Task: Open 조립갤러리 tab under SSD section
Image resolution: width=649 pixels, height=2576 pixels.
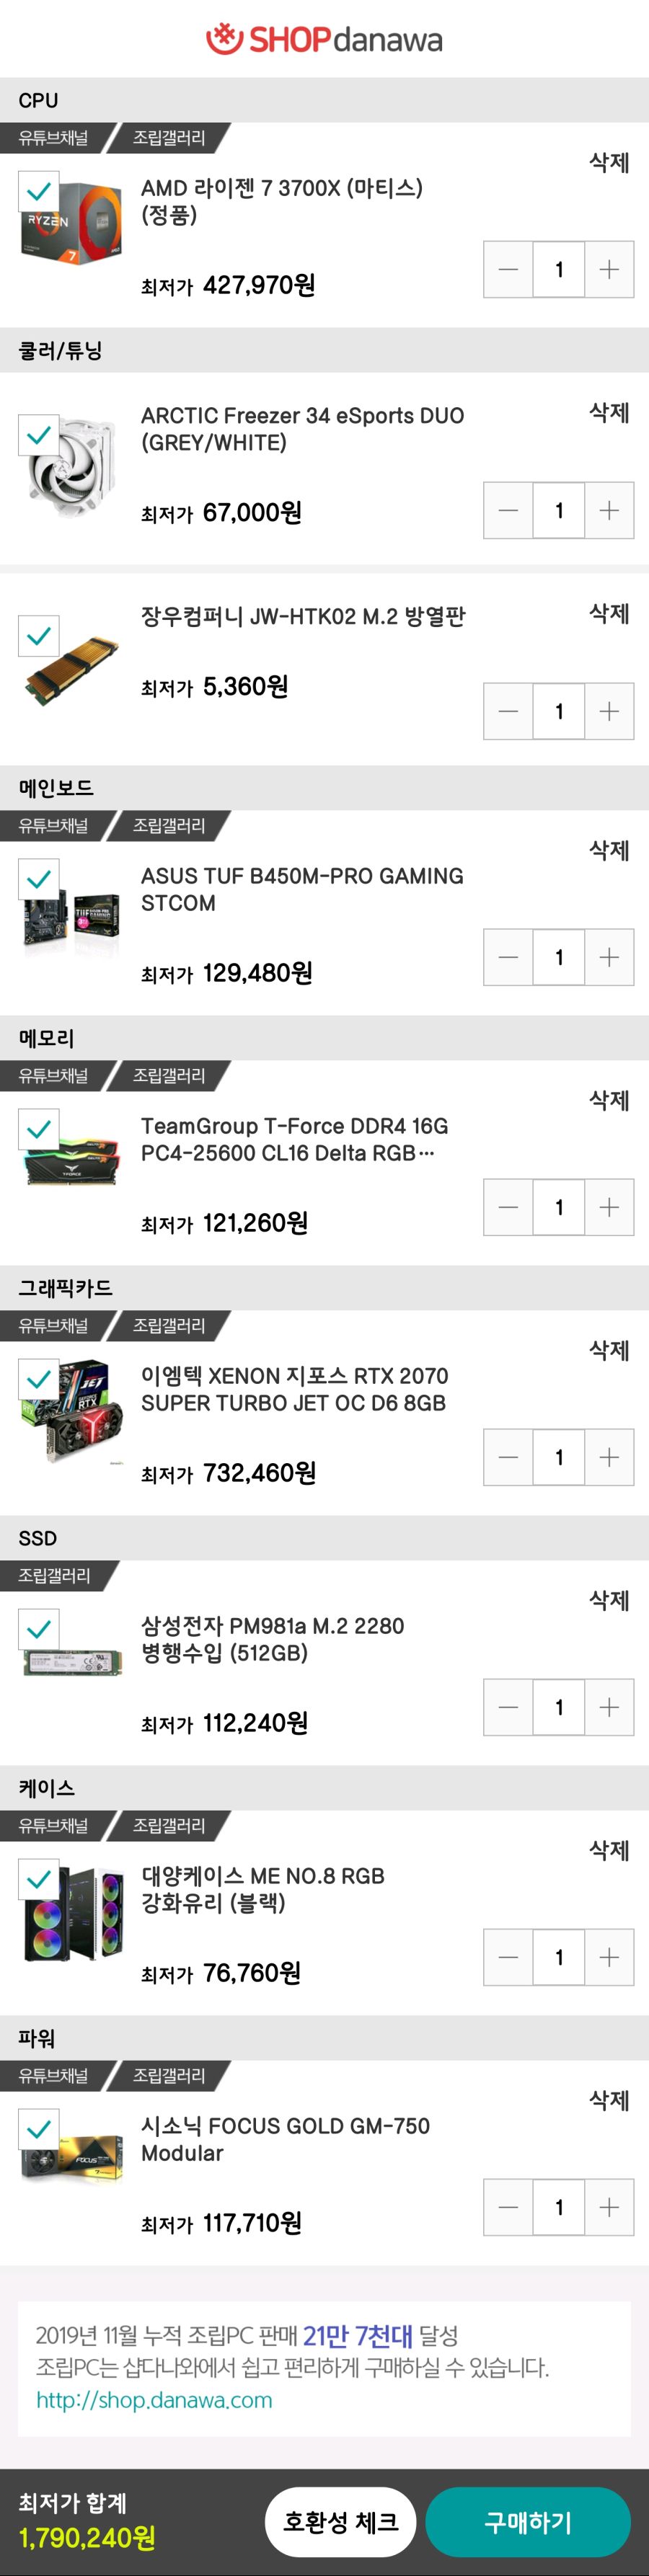Action: pos(54,1576)
